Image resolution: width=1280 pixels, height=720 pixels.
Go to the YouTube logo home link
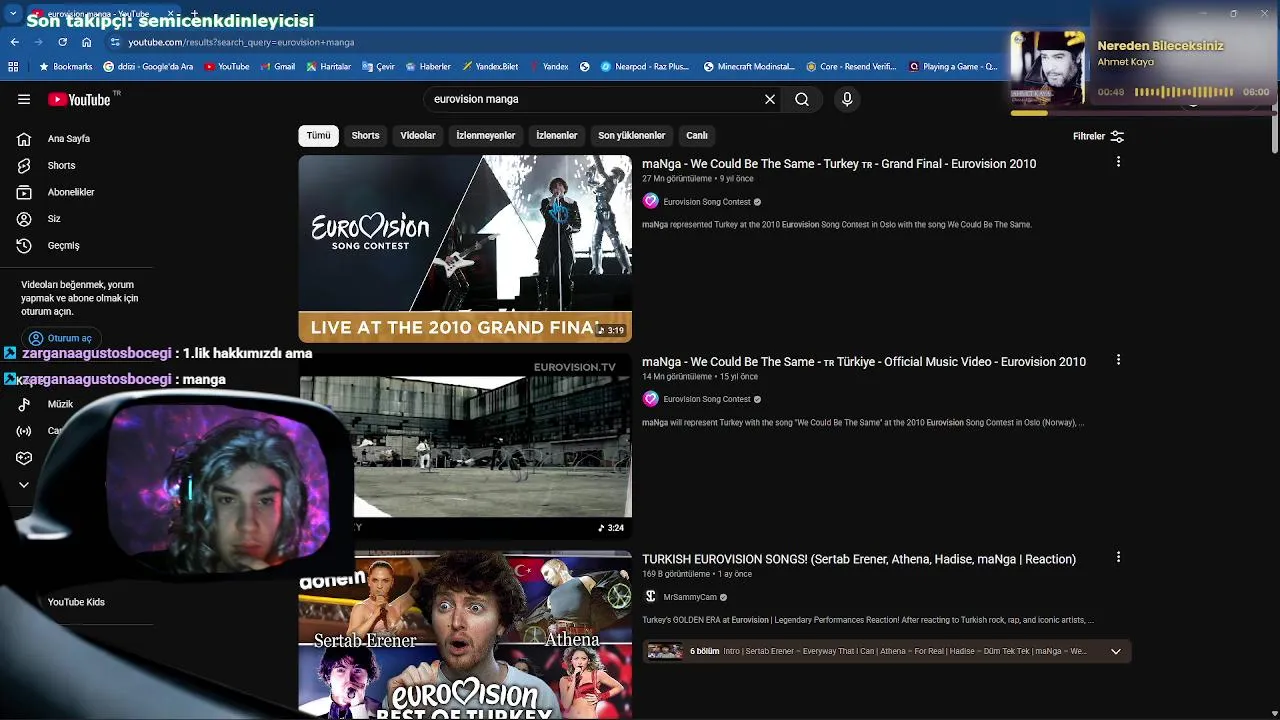coord(79,99)
